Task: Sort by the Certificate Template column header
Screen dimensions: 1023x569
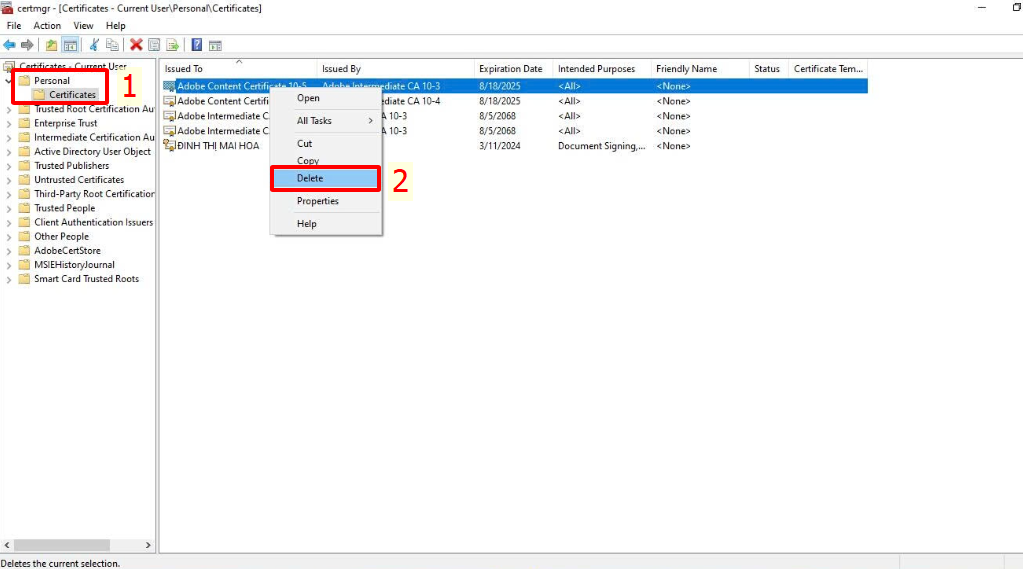Action: tap(829, 69)
